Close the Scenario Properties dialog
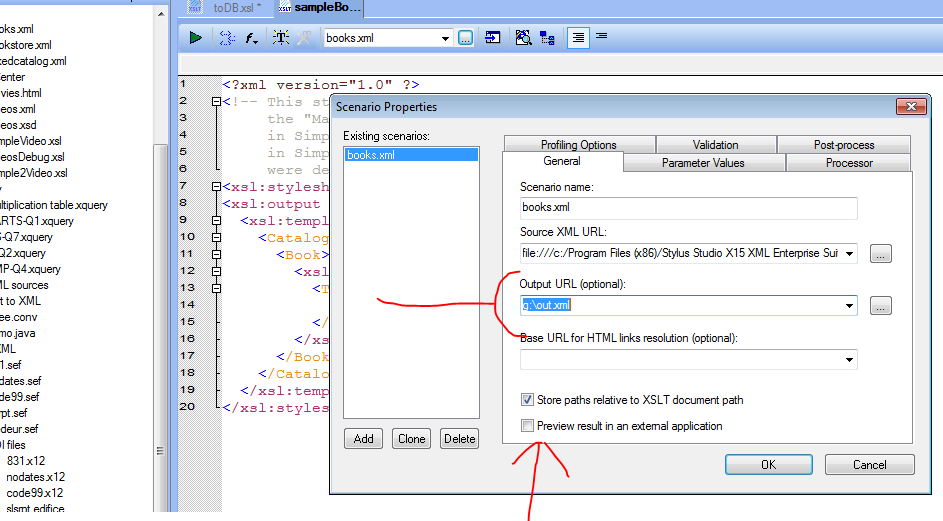Image resolution: width=943 pixels, height=521 pixels. (x=911, y=106)
